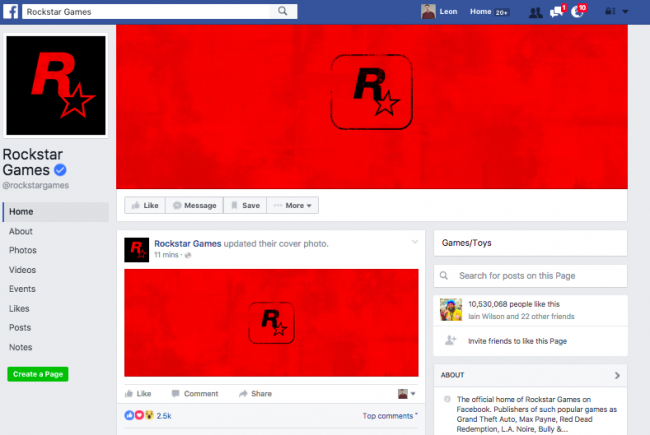Click the info icon beside the about description
Screen dimensions: 650x435
(x=447, y=399)
